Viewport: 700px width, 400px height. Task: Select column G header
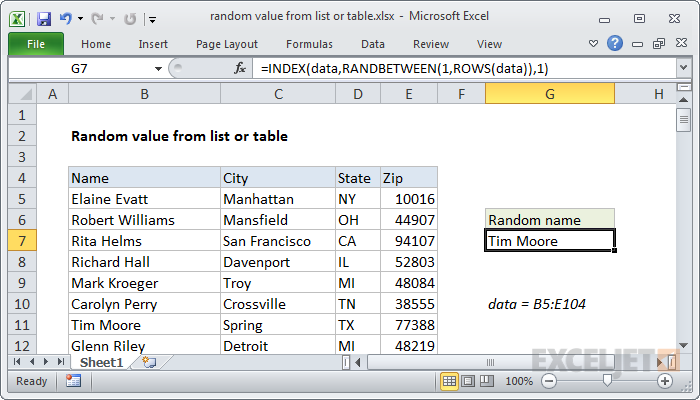tap(550, 94)
